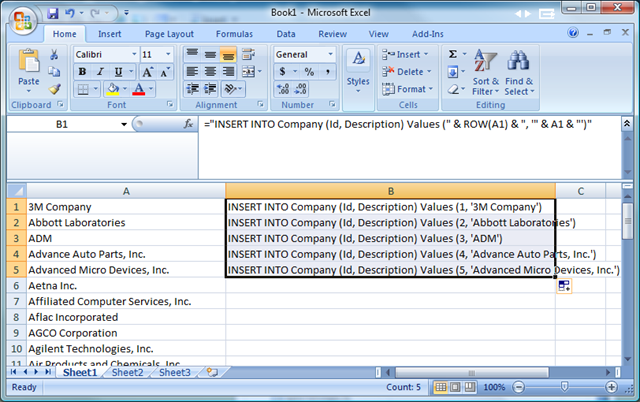Increase decimal places
640x402 pixels.
tap(283, 89)
